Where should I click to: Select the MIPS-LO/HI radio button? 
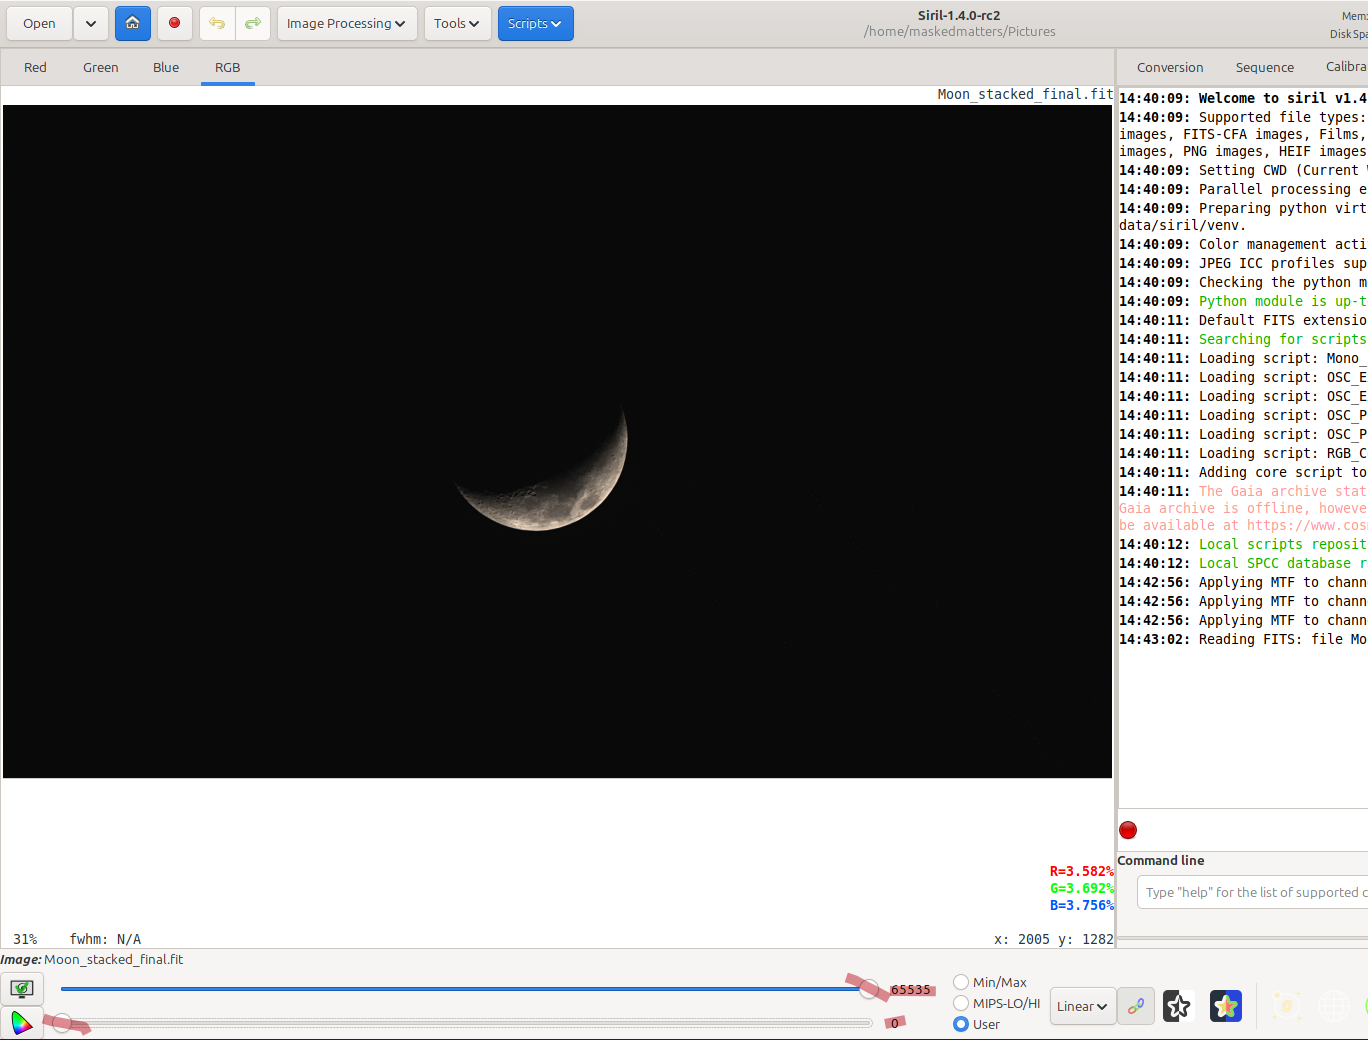961,1003
